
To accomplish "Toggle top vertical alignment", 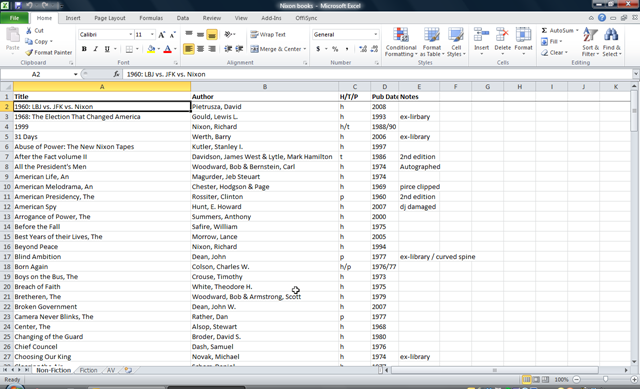I will click(x=189, y=35).
